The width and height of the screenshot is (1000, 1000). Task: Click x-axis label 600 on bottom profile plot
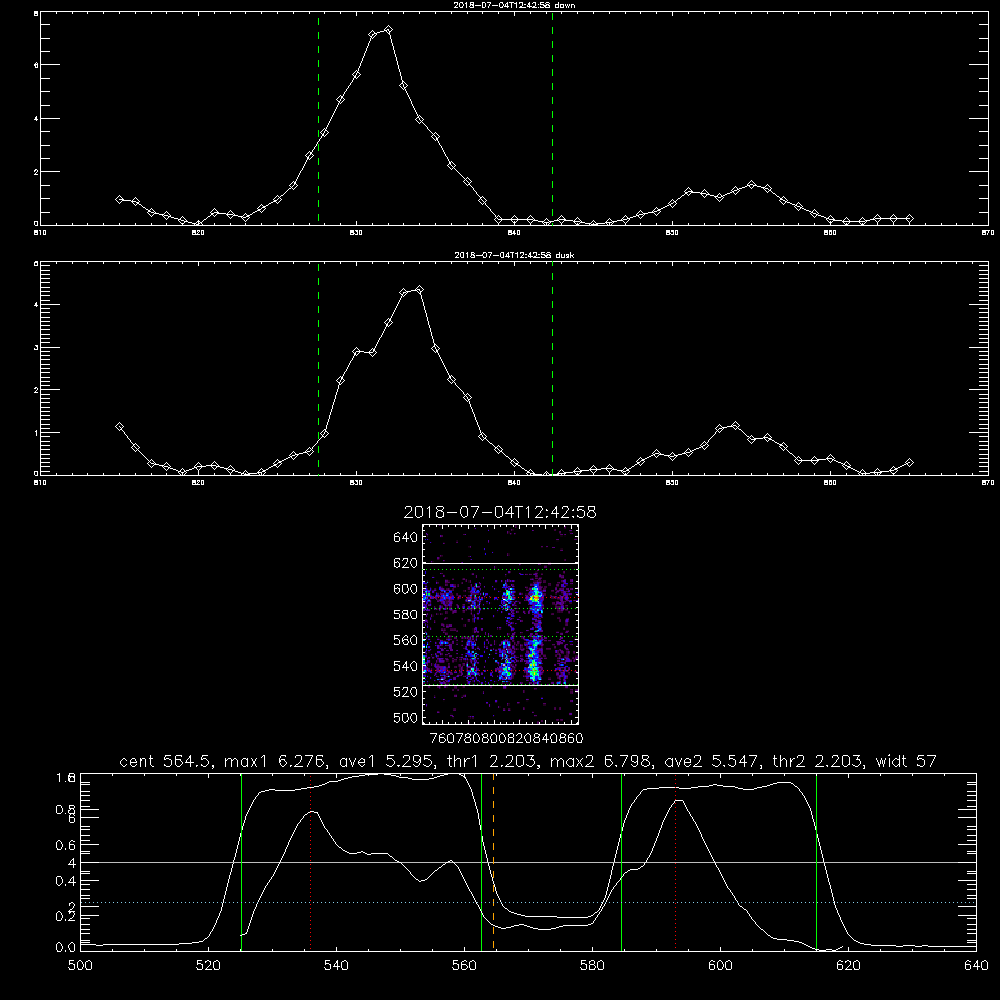pyautogui.click(x=721, y=966)
